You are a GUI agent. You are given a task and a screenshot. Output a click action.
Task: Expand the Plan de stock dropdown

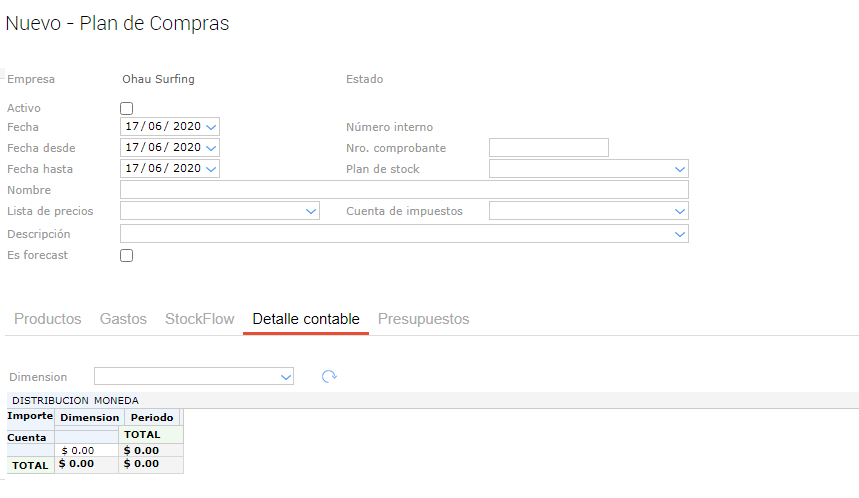tap(680, 169)
